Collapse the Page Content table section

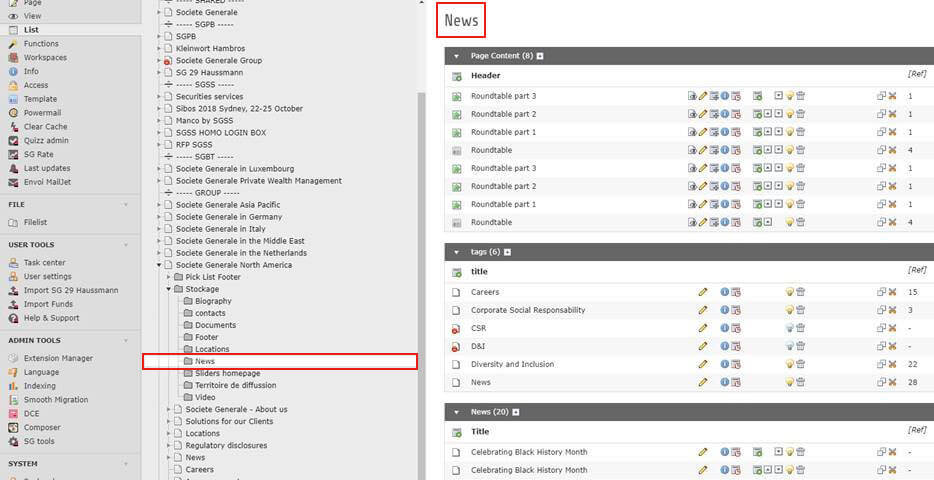(457, 56)
